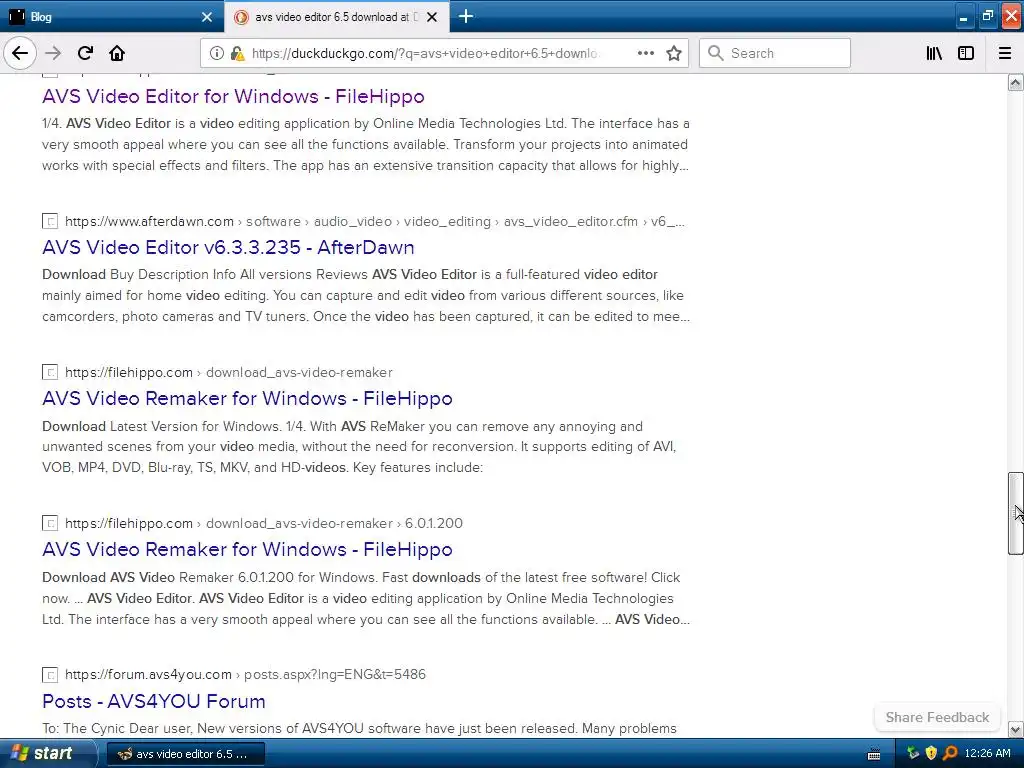Click the network connection tray icon
This screenshot has width=1024, height=768.
click(x=912, y=754)
